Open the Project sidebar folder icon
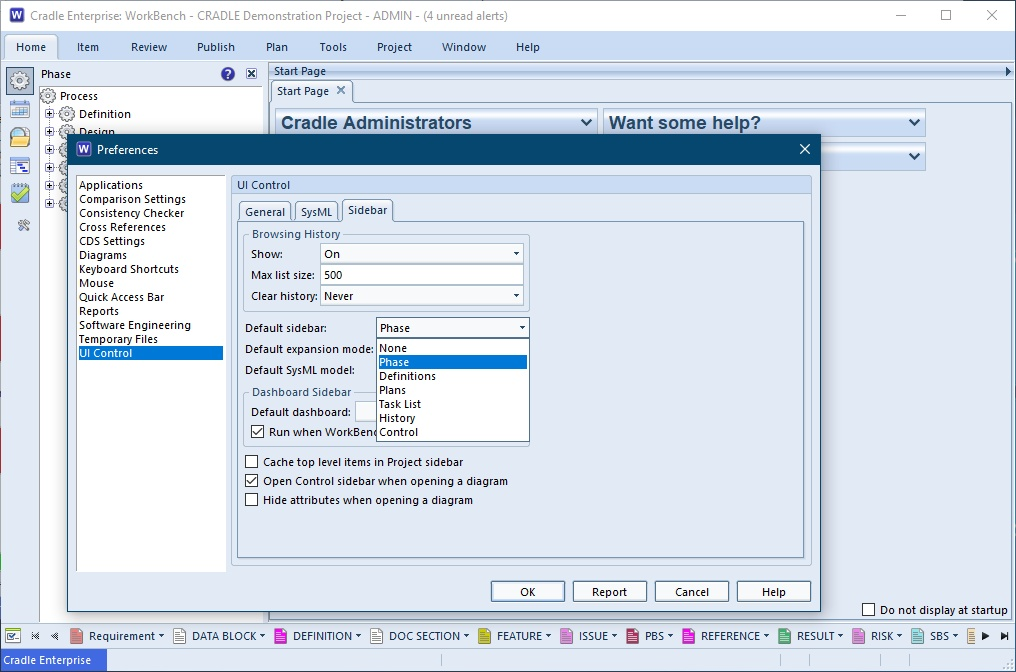Viewport: 1016px width, 672px height. pos(20,137)
